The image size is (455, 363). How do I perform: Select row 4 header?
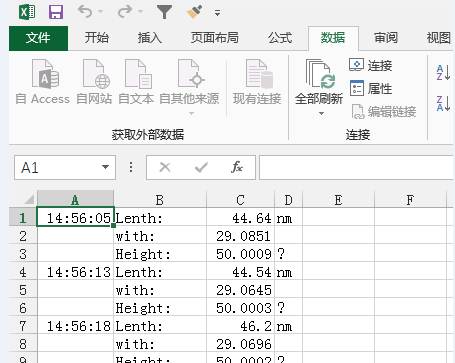[x=23, y=272]
